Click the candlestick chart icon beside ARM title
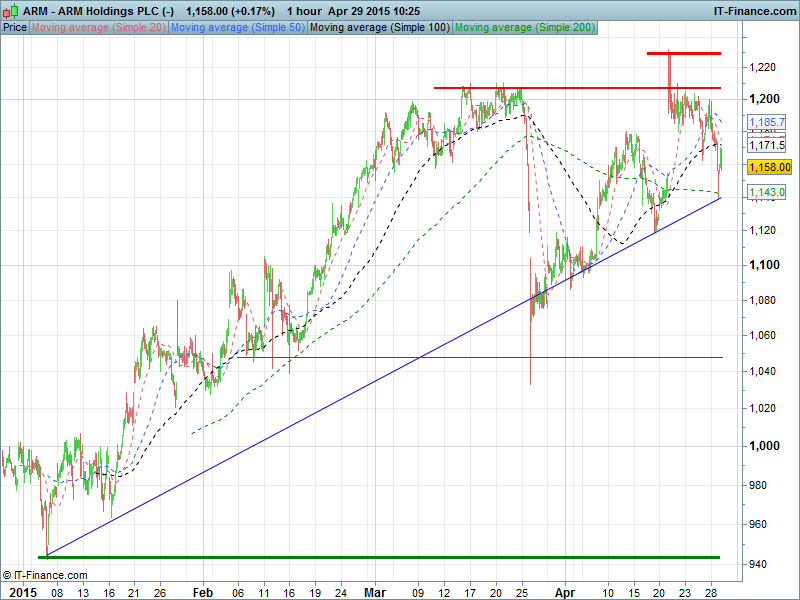This screenshot has width=800, height=600. click(x=11, y=11)
